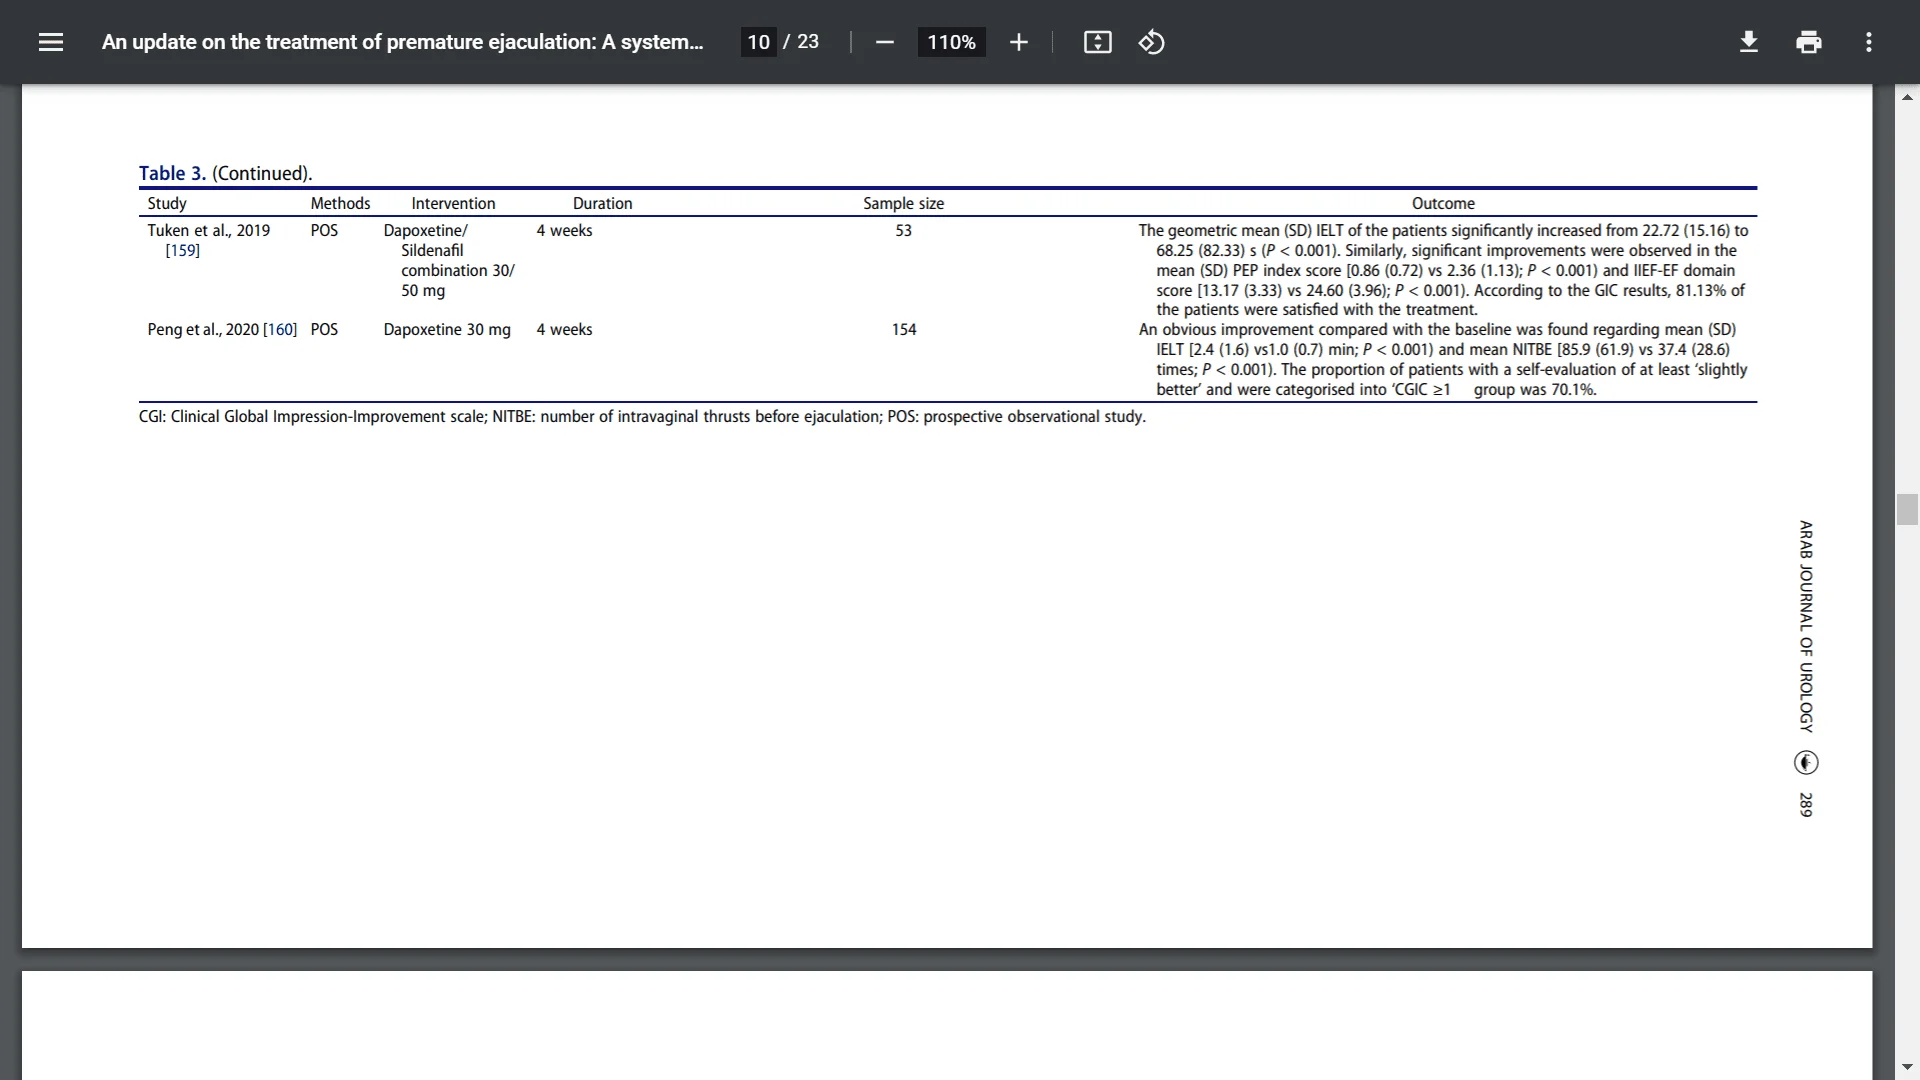Click the 'Outcome' column header
The image size is (1920, 1080).
[1443, 203]
